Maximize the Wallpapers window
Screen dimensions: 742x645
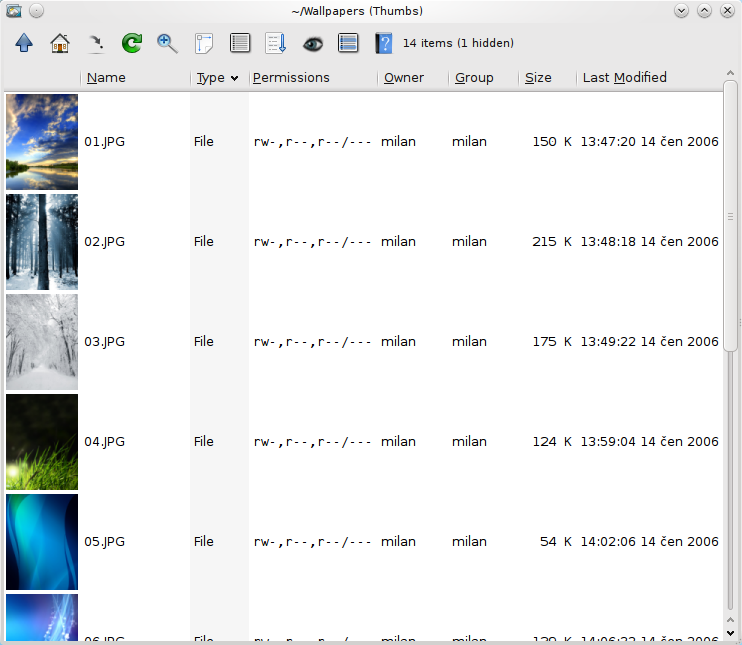pos(704,10)
